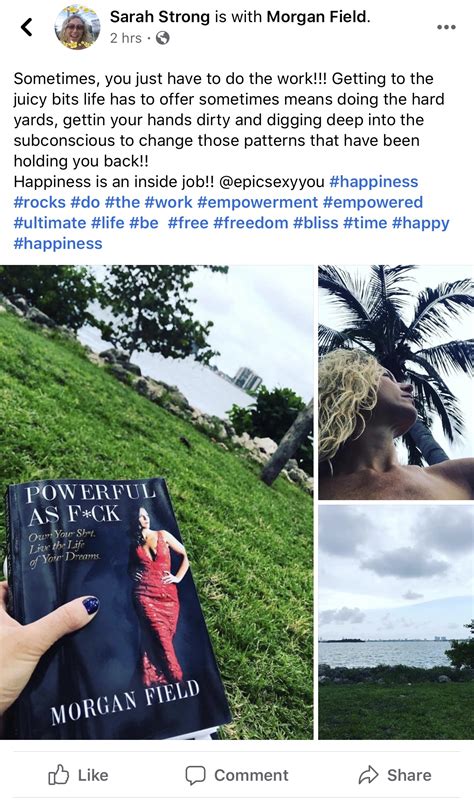Open the #ultimate hashtag
This screenshot has height=801, width=474.
point(50,223)
